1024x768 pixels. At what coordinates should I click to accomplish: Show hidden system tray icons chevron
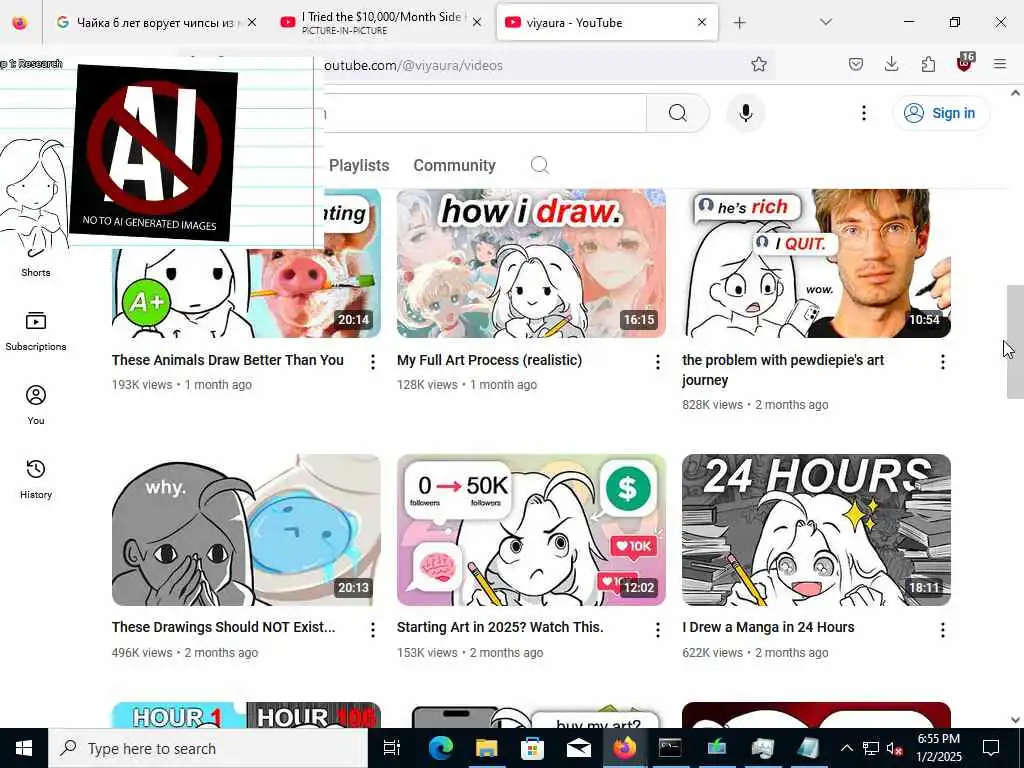click(x=846, y=748)
